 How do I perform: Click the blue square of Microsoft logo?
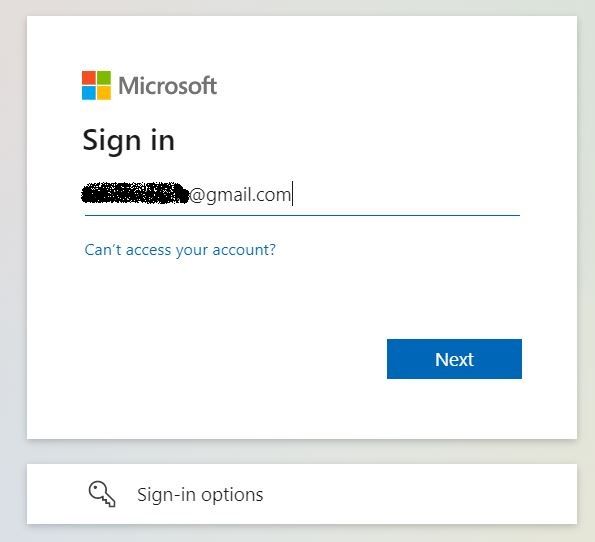89,93
